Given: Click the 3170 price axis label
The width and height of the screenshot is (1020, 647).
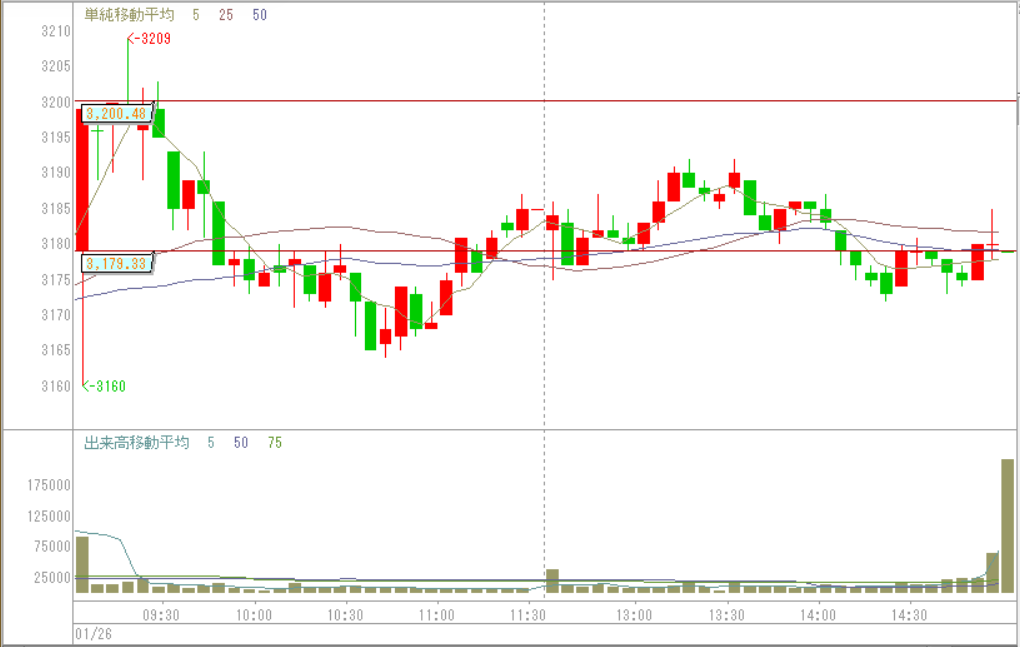Looking at the screenshot, I should [56, 315].
